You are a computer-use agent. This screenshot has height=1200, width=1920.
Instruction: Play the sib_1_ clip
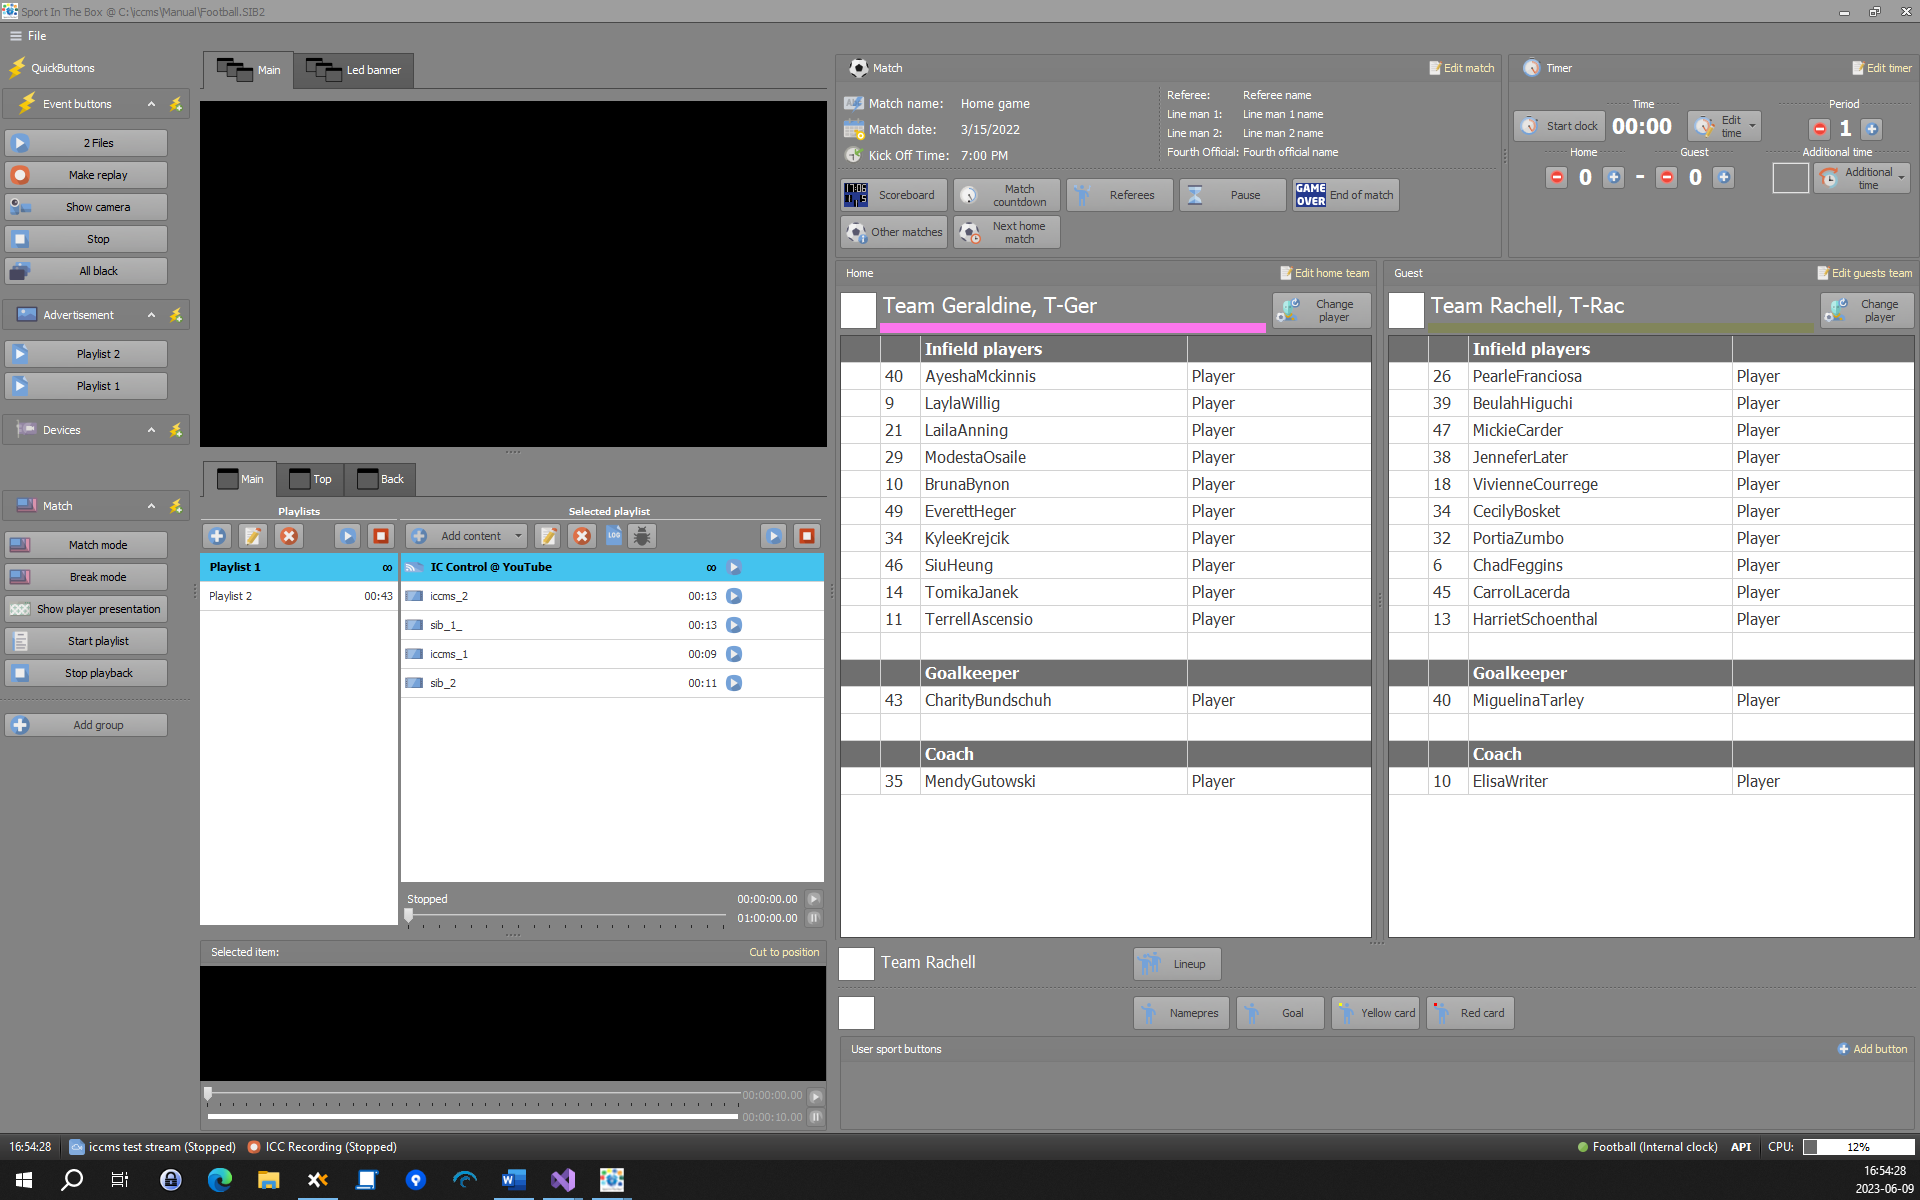point(734,625)
